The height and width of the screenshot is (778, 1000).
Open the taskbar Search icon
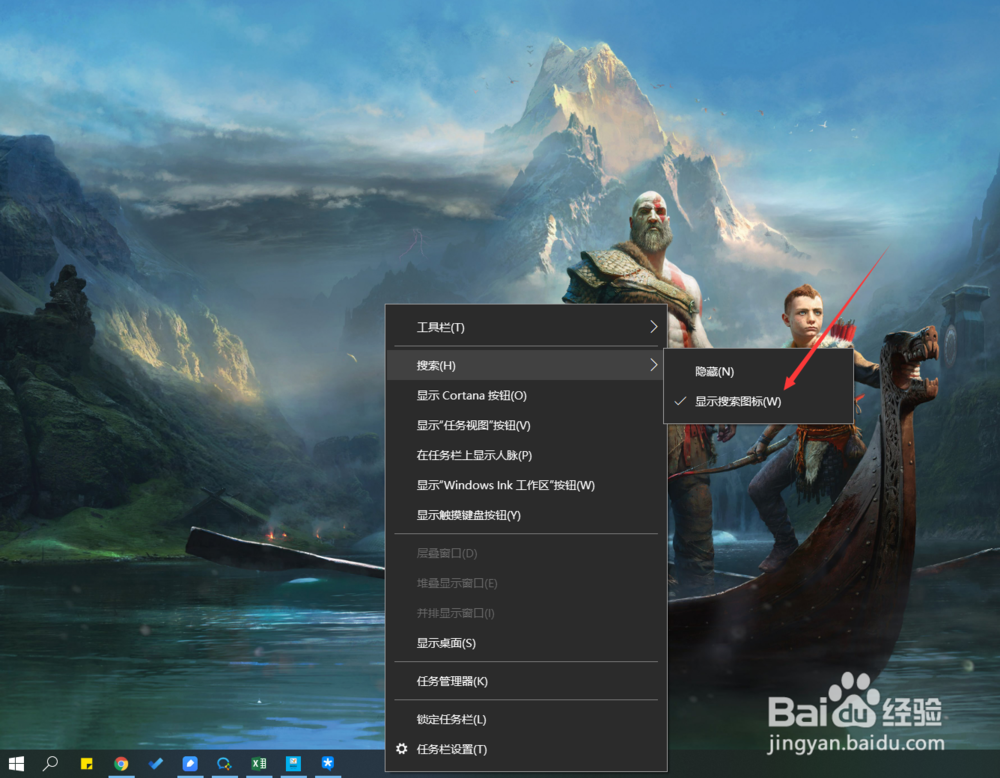point(50,763)
